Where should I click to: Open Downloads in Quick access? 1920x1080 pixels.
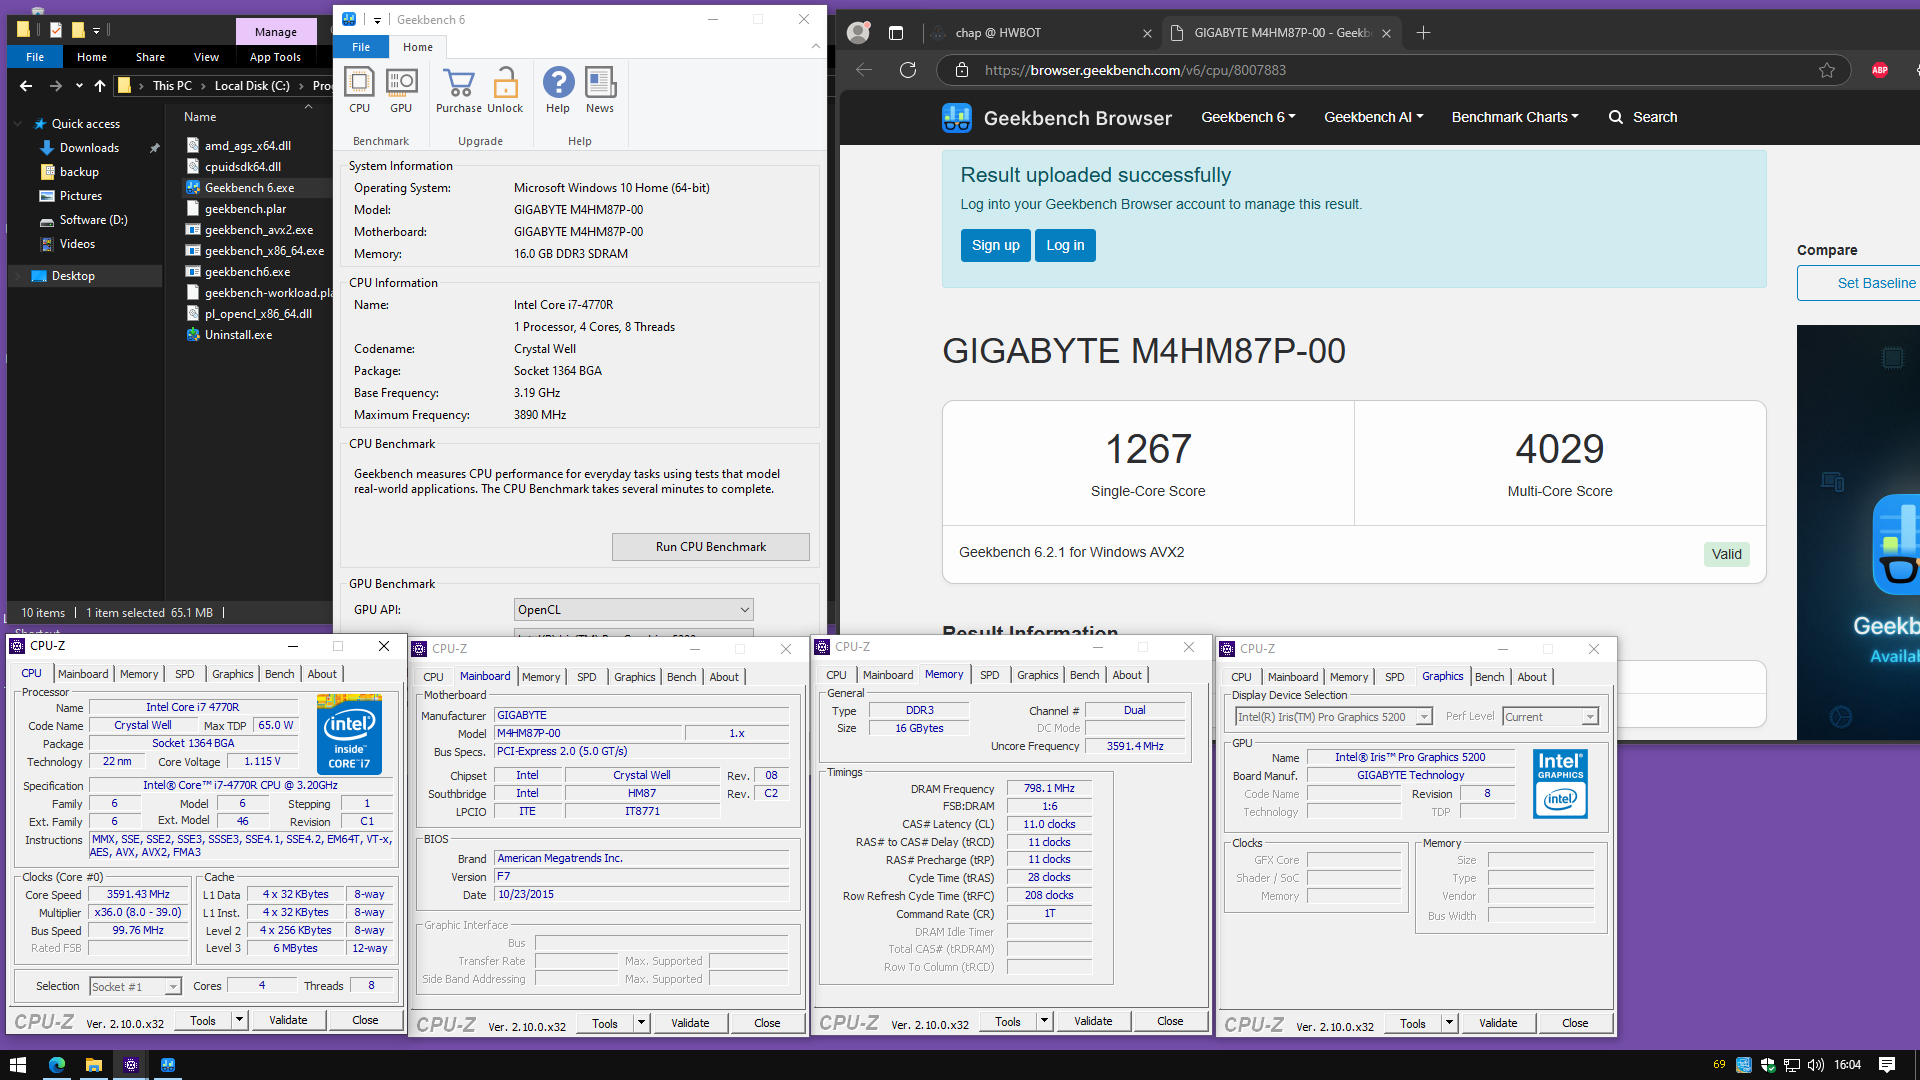89,148
